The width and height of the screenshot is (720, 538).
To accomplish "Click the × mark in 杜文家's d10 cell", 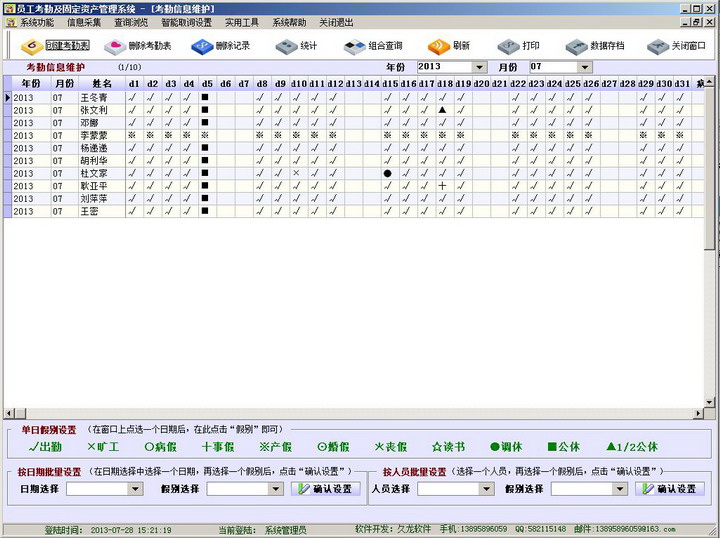I will tap(296, 173).
